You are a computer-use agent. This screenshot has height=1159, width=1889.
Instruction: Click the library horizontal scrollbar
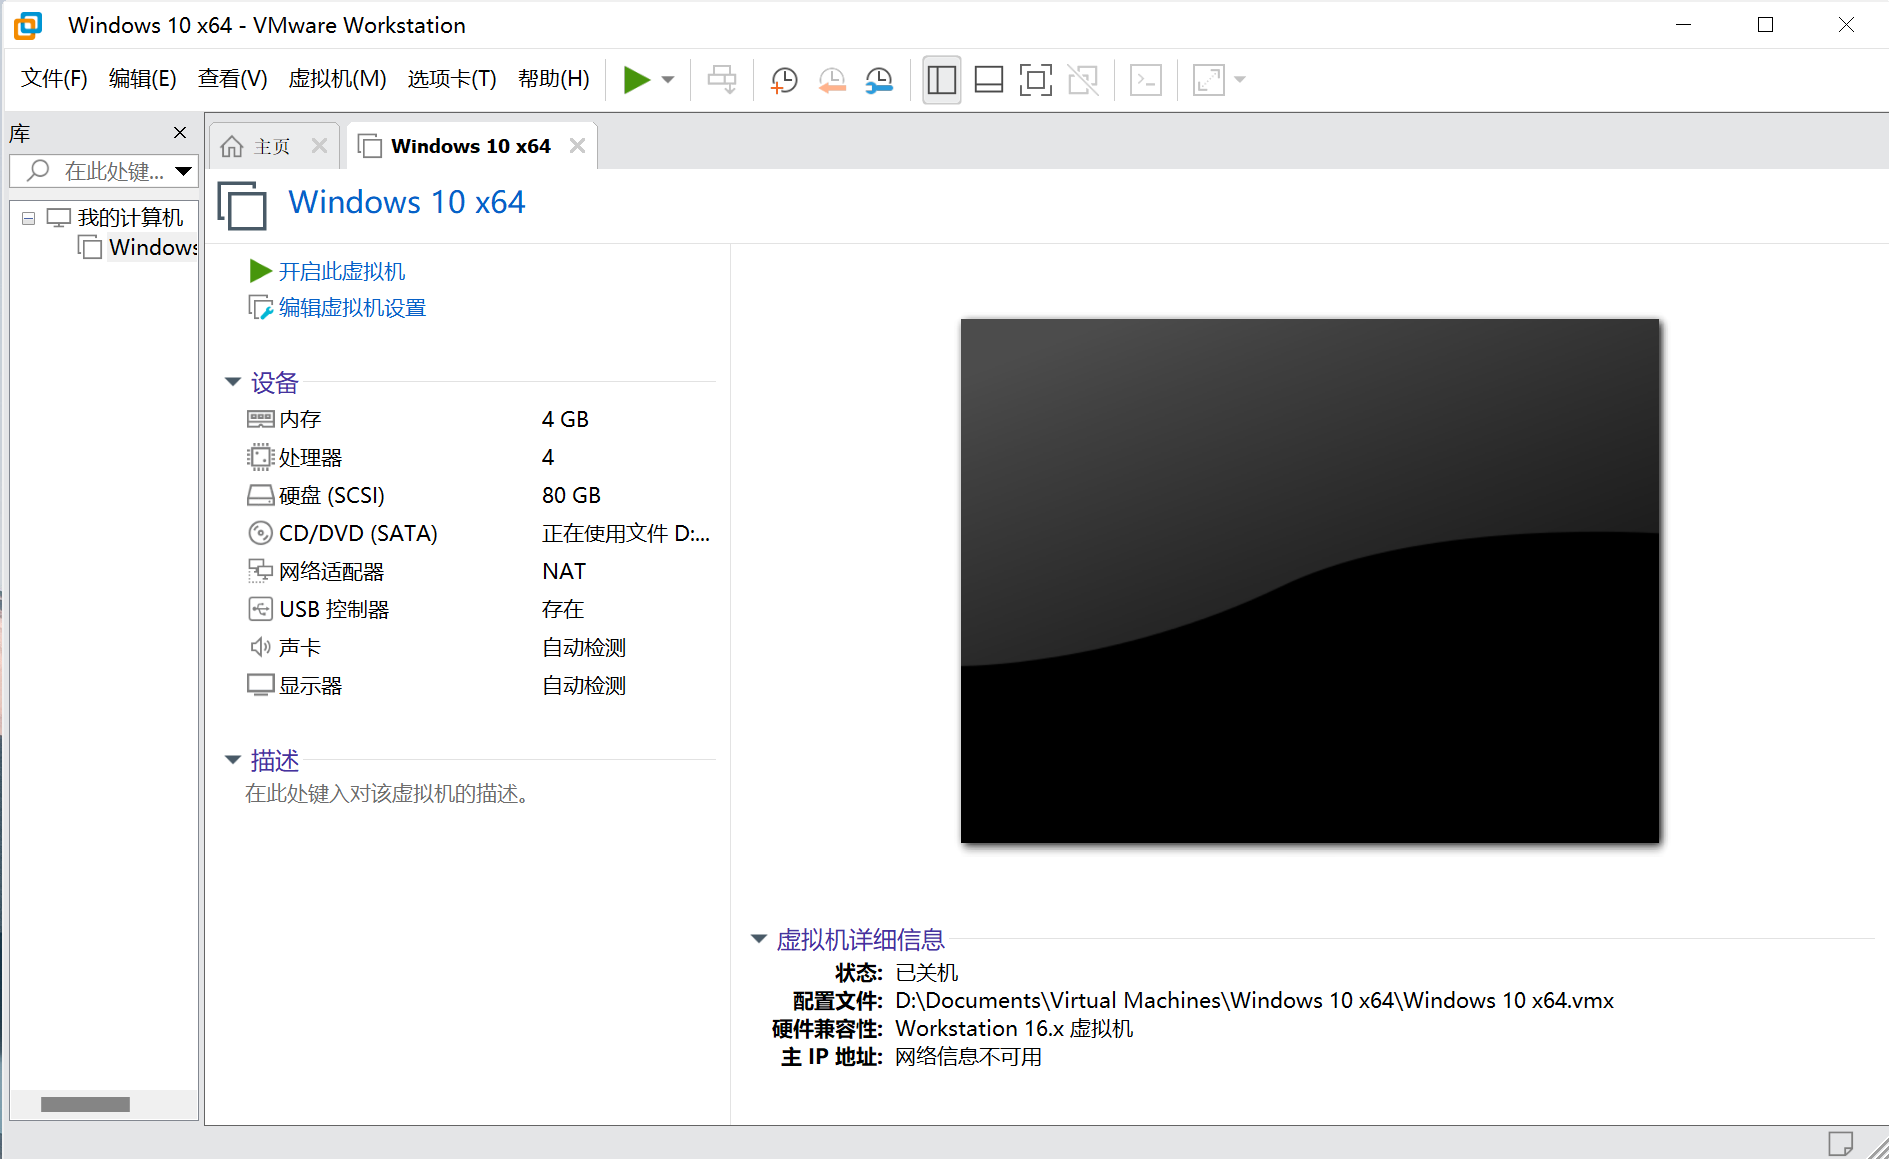click(85, 1105)
